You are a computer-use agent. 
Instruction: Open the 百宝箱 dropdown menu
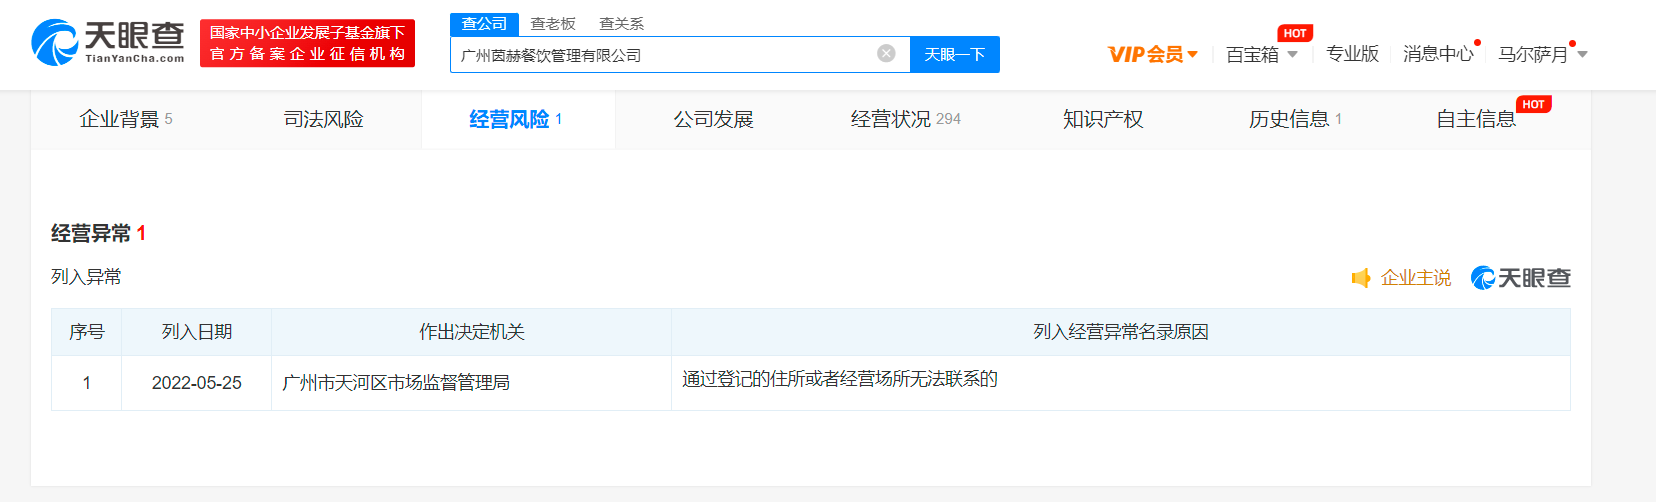click(x=1261, y=54)
